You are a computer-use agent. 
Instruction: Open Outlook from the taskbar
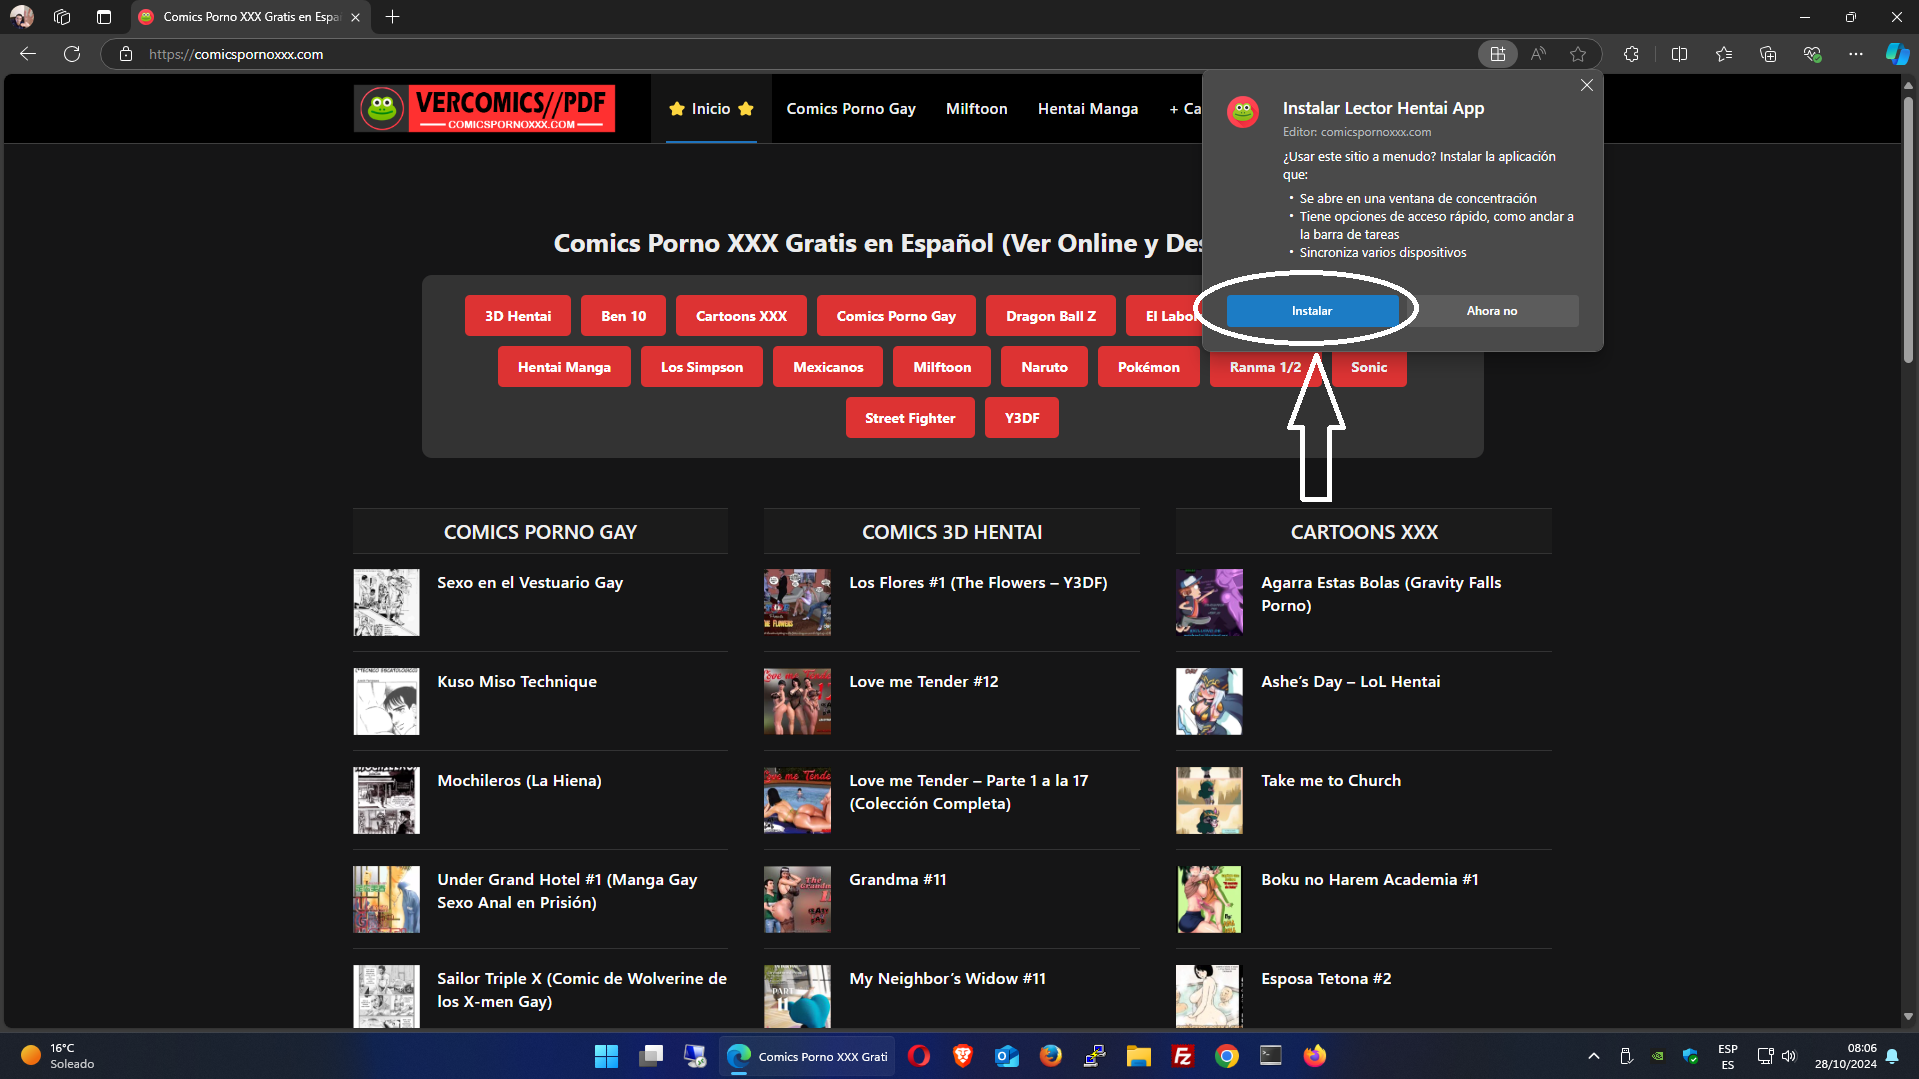(x=1007, y=1056)
